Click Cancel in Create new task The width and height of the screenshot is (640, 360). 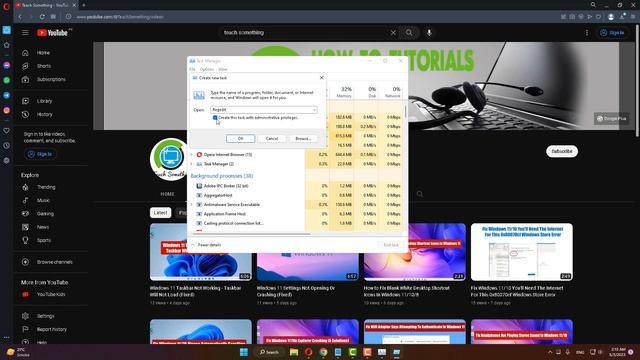click(x=272, y=139)
